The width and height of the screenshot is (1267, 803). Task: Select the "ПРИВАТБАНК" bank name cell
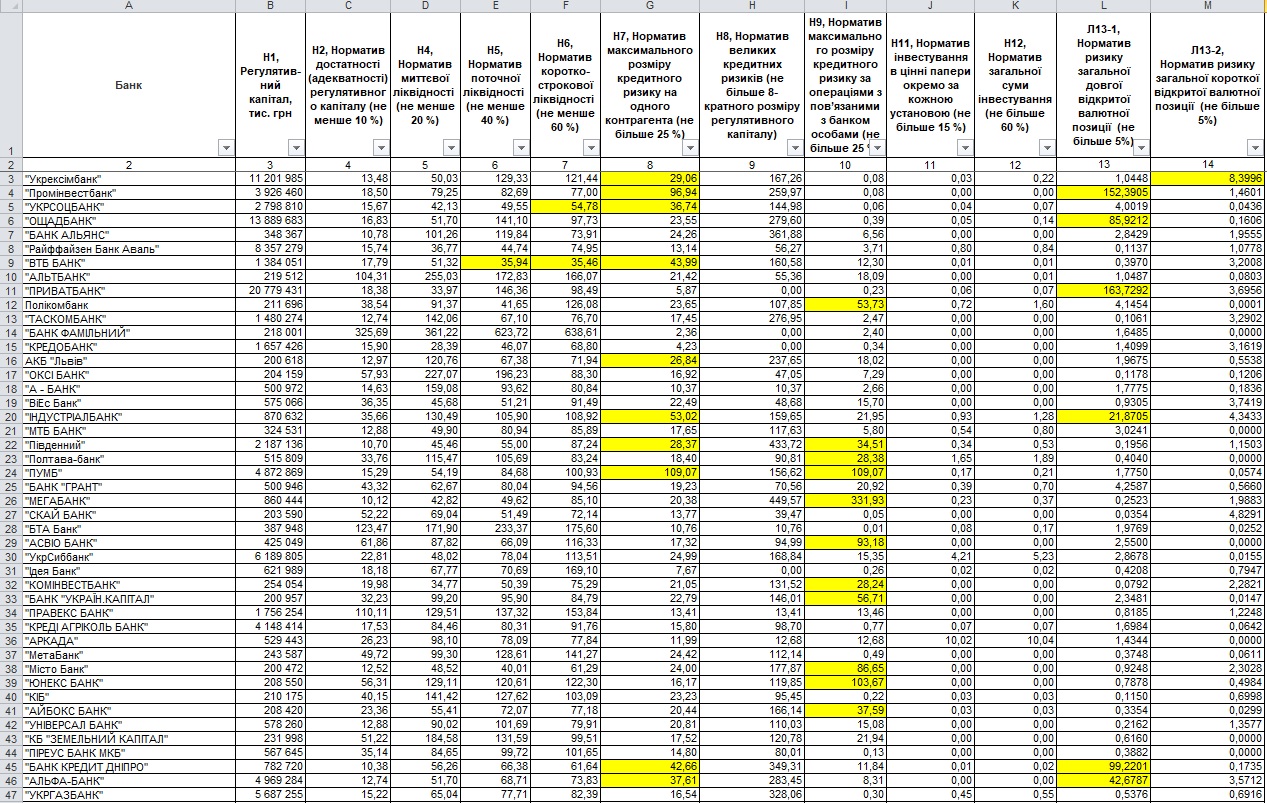coord(129,290)
